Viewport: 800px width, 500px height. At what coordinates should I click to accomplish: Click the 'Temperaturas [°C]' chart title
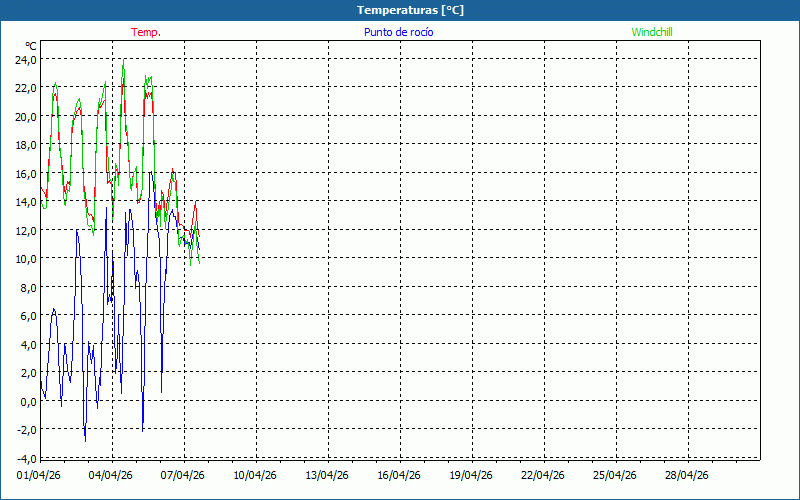point(410,10)
